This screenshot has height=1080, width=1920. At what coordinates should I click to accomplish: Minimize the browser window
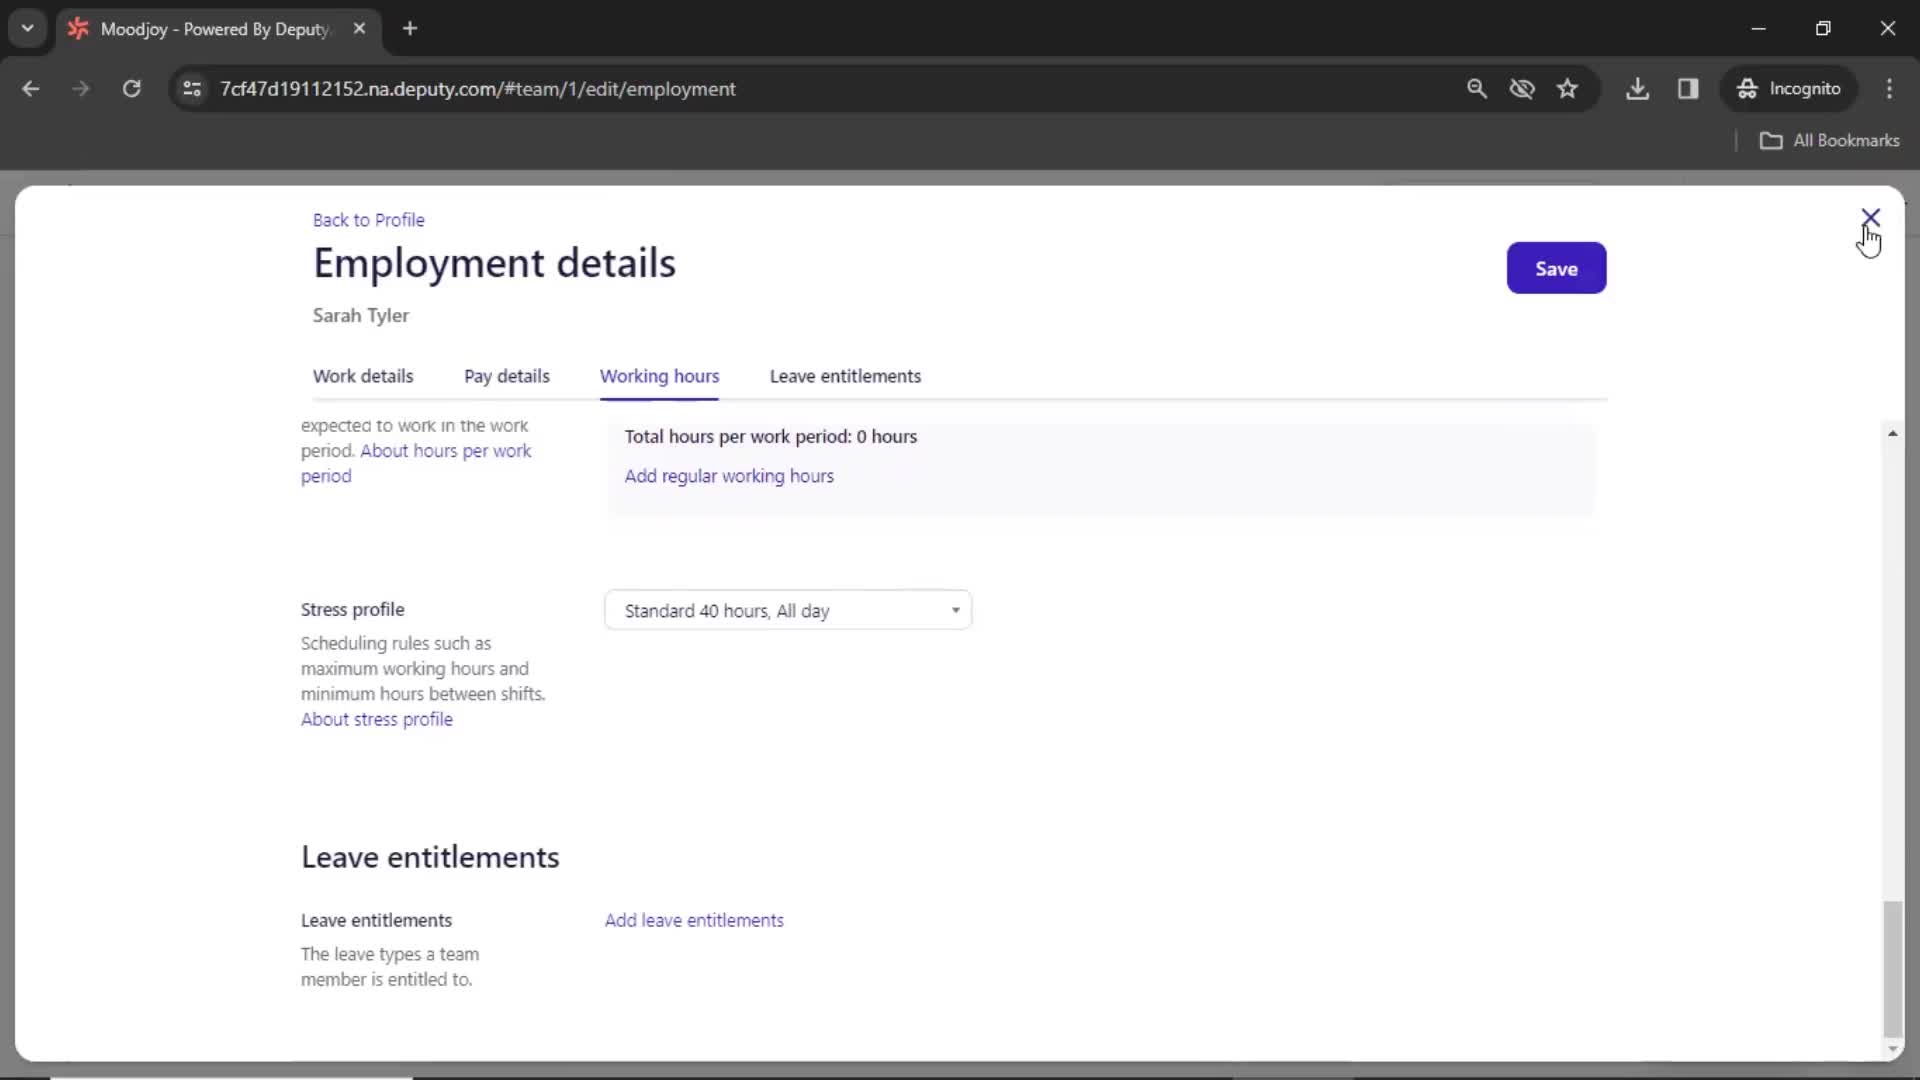(1759, 29)
